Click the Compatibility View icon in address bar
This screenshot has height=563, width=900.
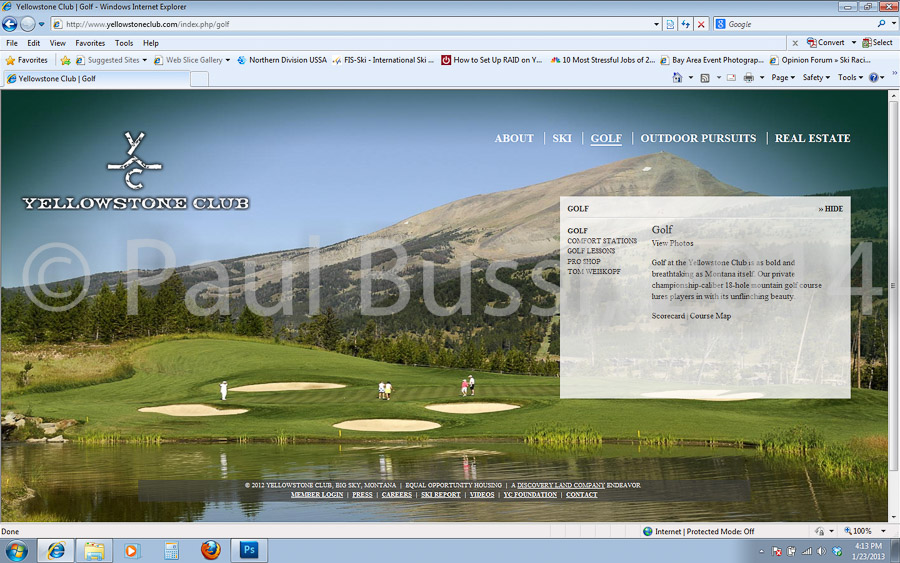click(x=670, y=24)
